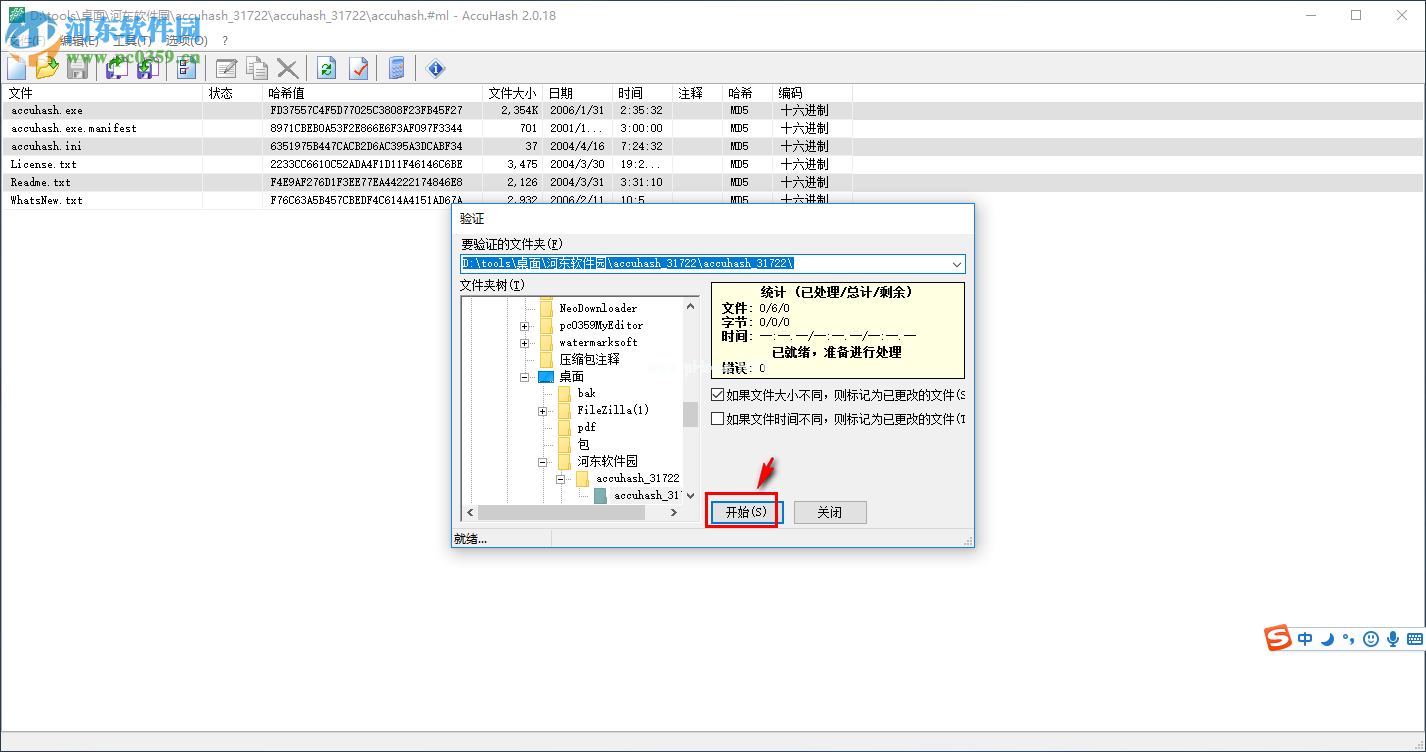1426x752 pixels.
Task: Click the smiley emoji icon in IME bar
Action: pos(1371,639)
